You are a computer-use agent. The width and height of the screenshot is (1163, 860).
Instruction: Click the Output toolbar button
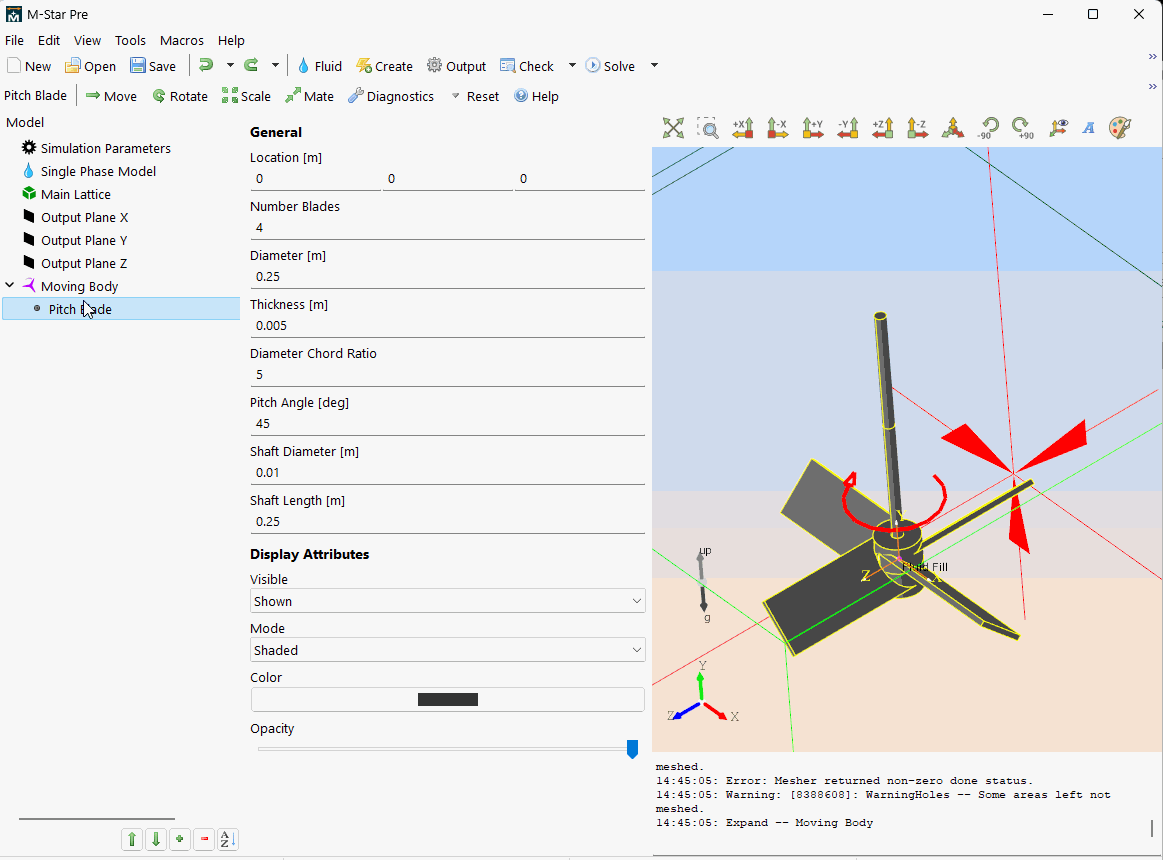click(456, 66)
